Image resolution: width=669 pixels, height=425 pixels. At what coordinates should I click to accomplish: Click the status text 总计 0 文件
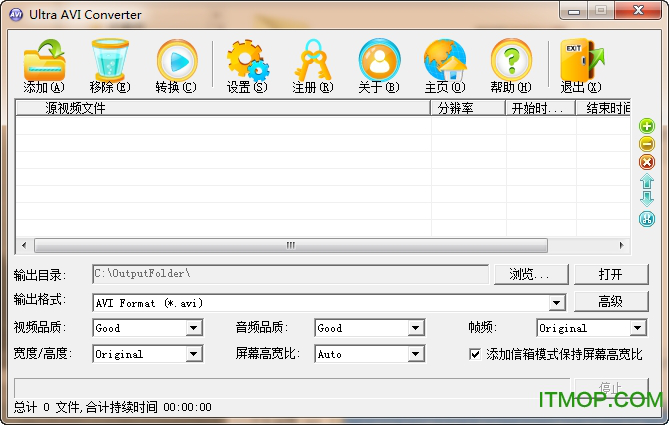47,407
